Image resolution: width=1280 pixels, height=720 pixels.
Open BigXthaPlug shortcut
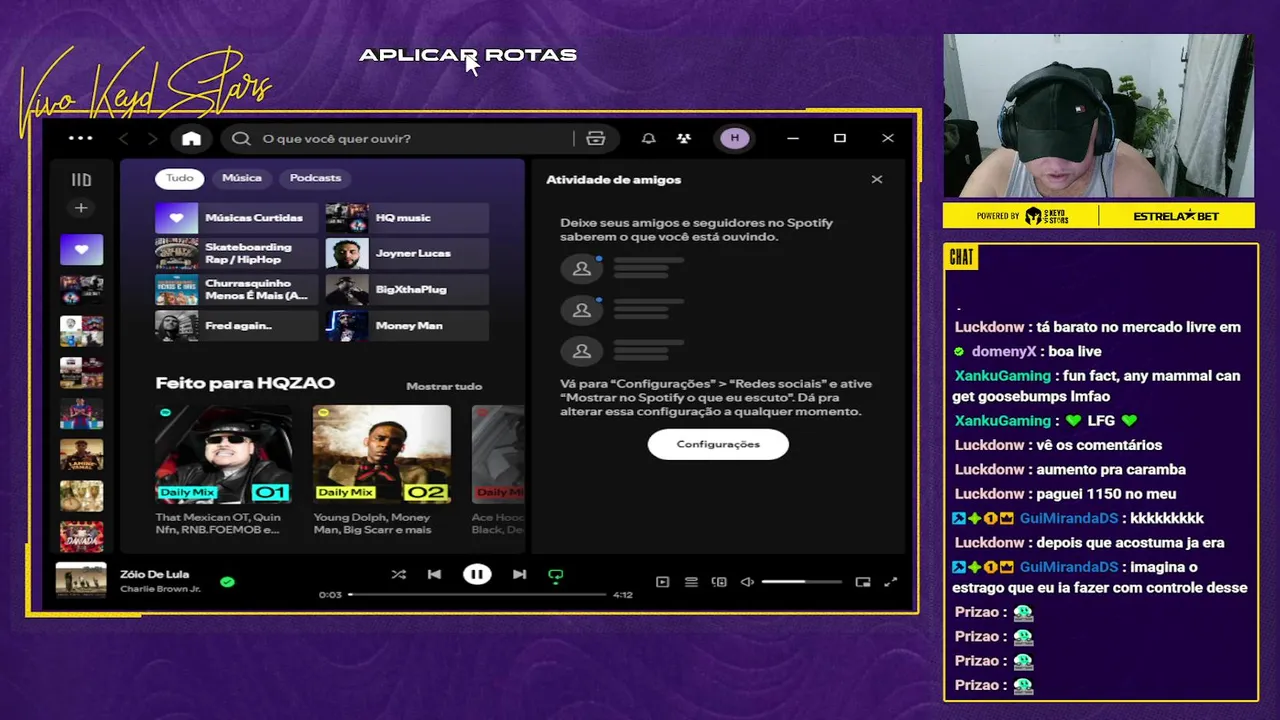pyautogui.click(x=407, y=290)
